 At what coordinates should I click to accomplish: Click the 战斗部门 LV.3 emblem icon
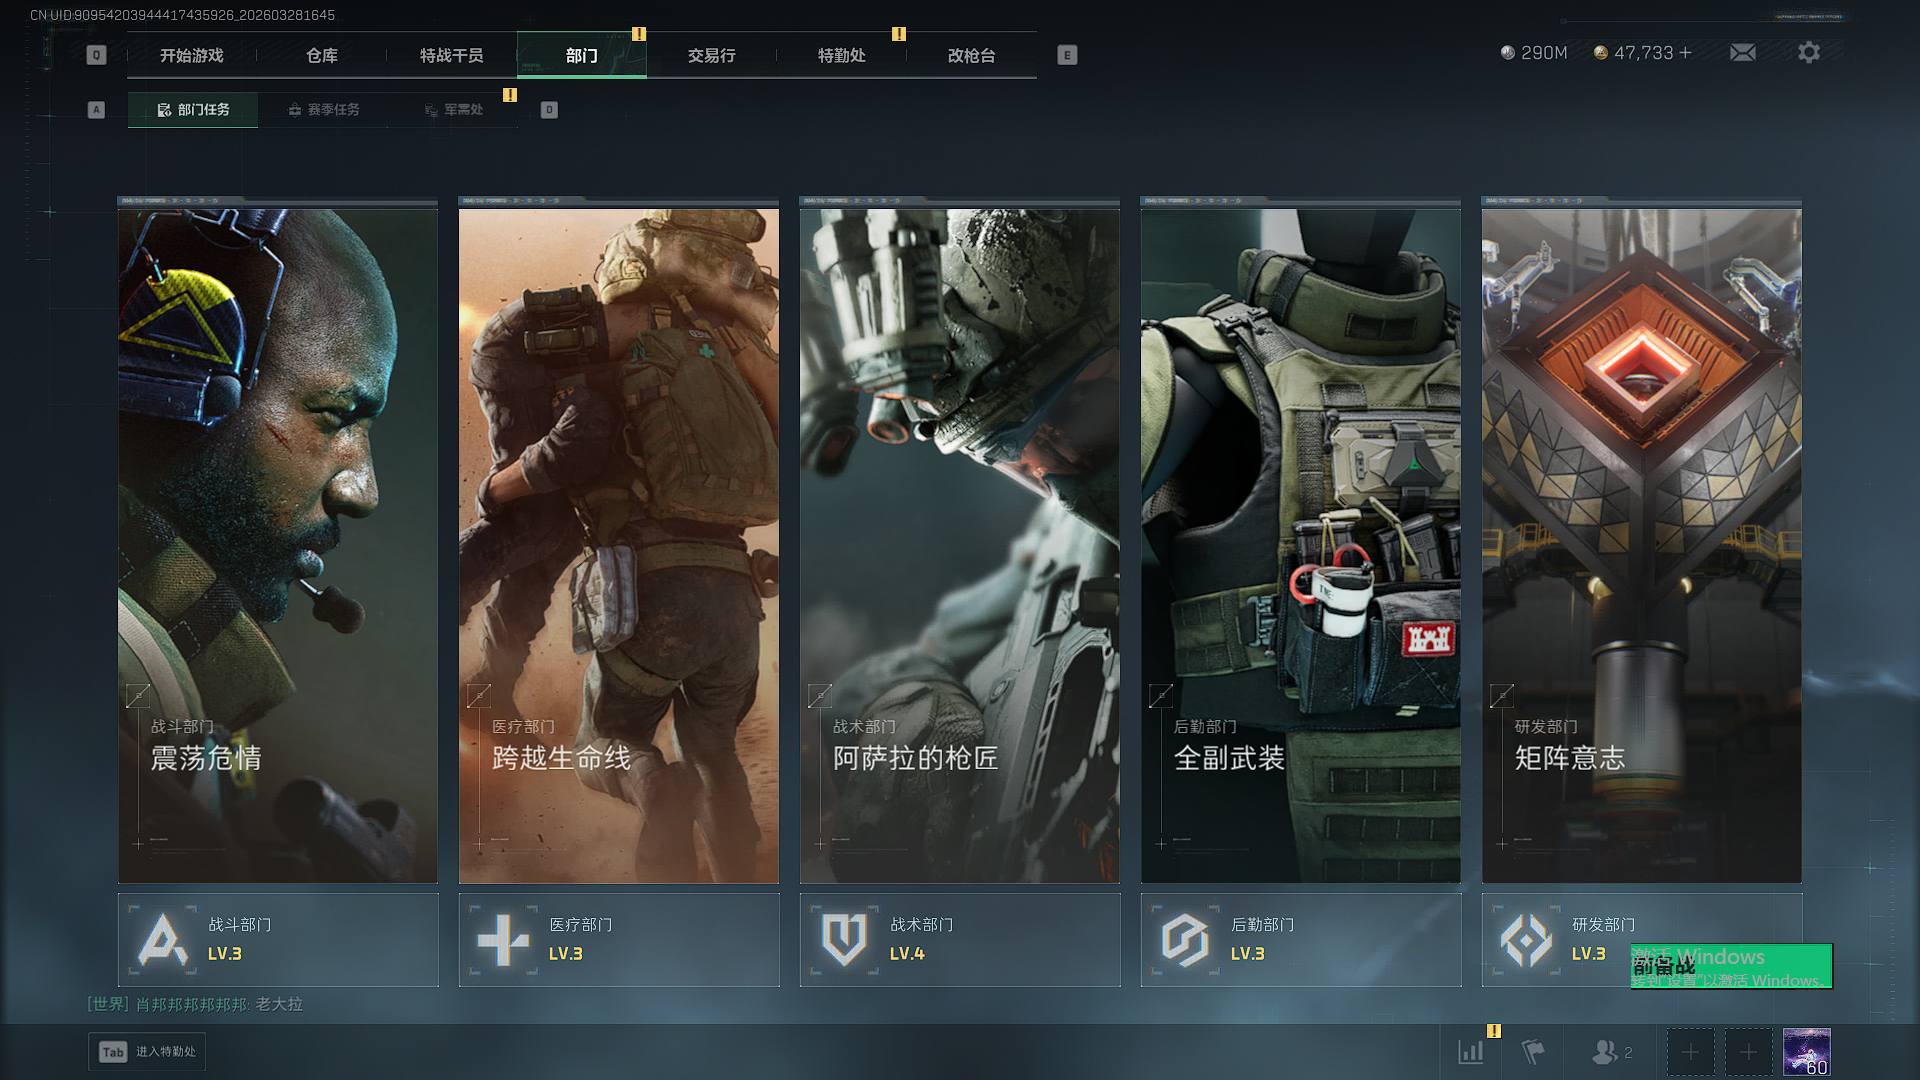coord(162,940)
